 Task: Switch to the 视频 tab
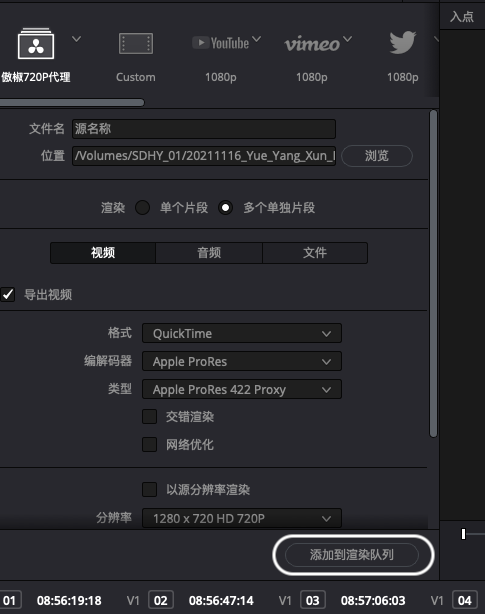click(103, 253)
